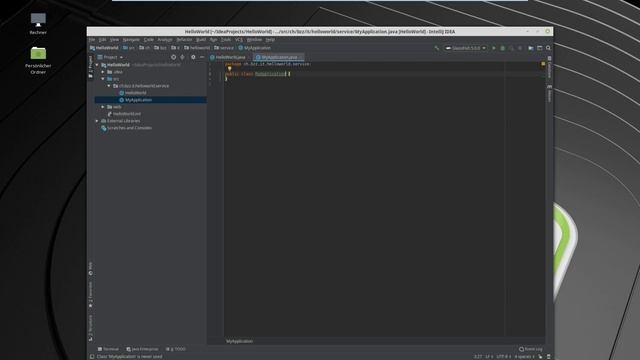Hide the Project panel with minus icon
Image resolution: width=640 pixels, height=360 pixels.
click(202, 57)
